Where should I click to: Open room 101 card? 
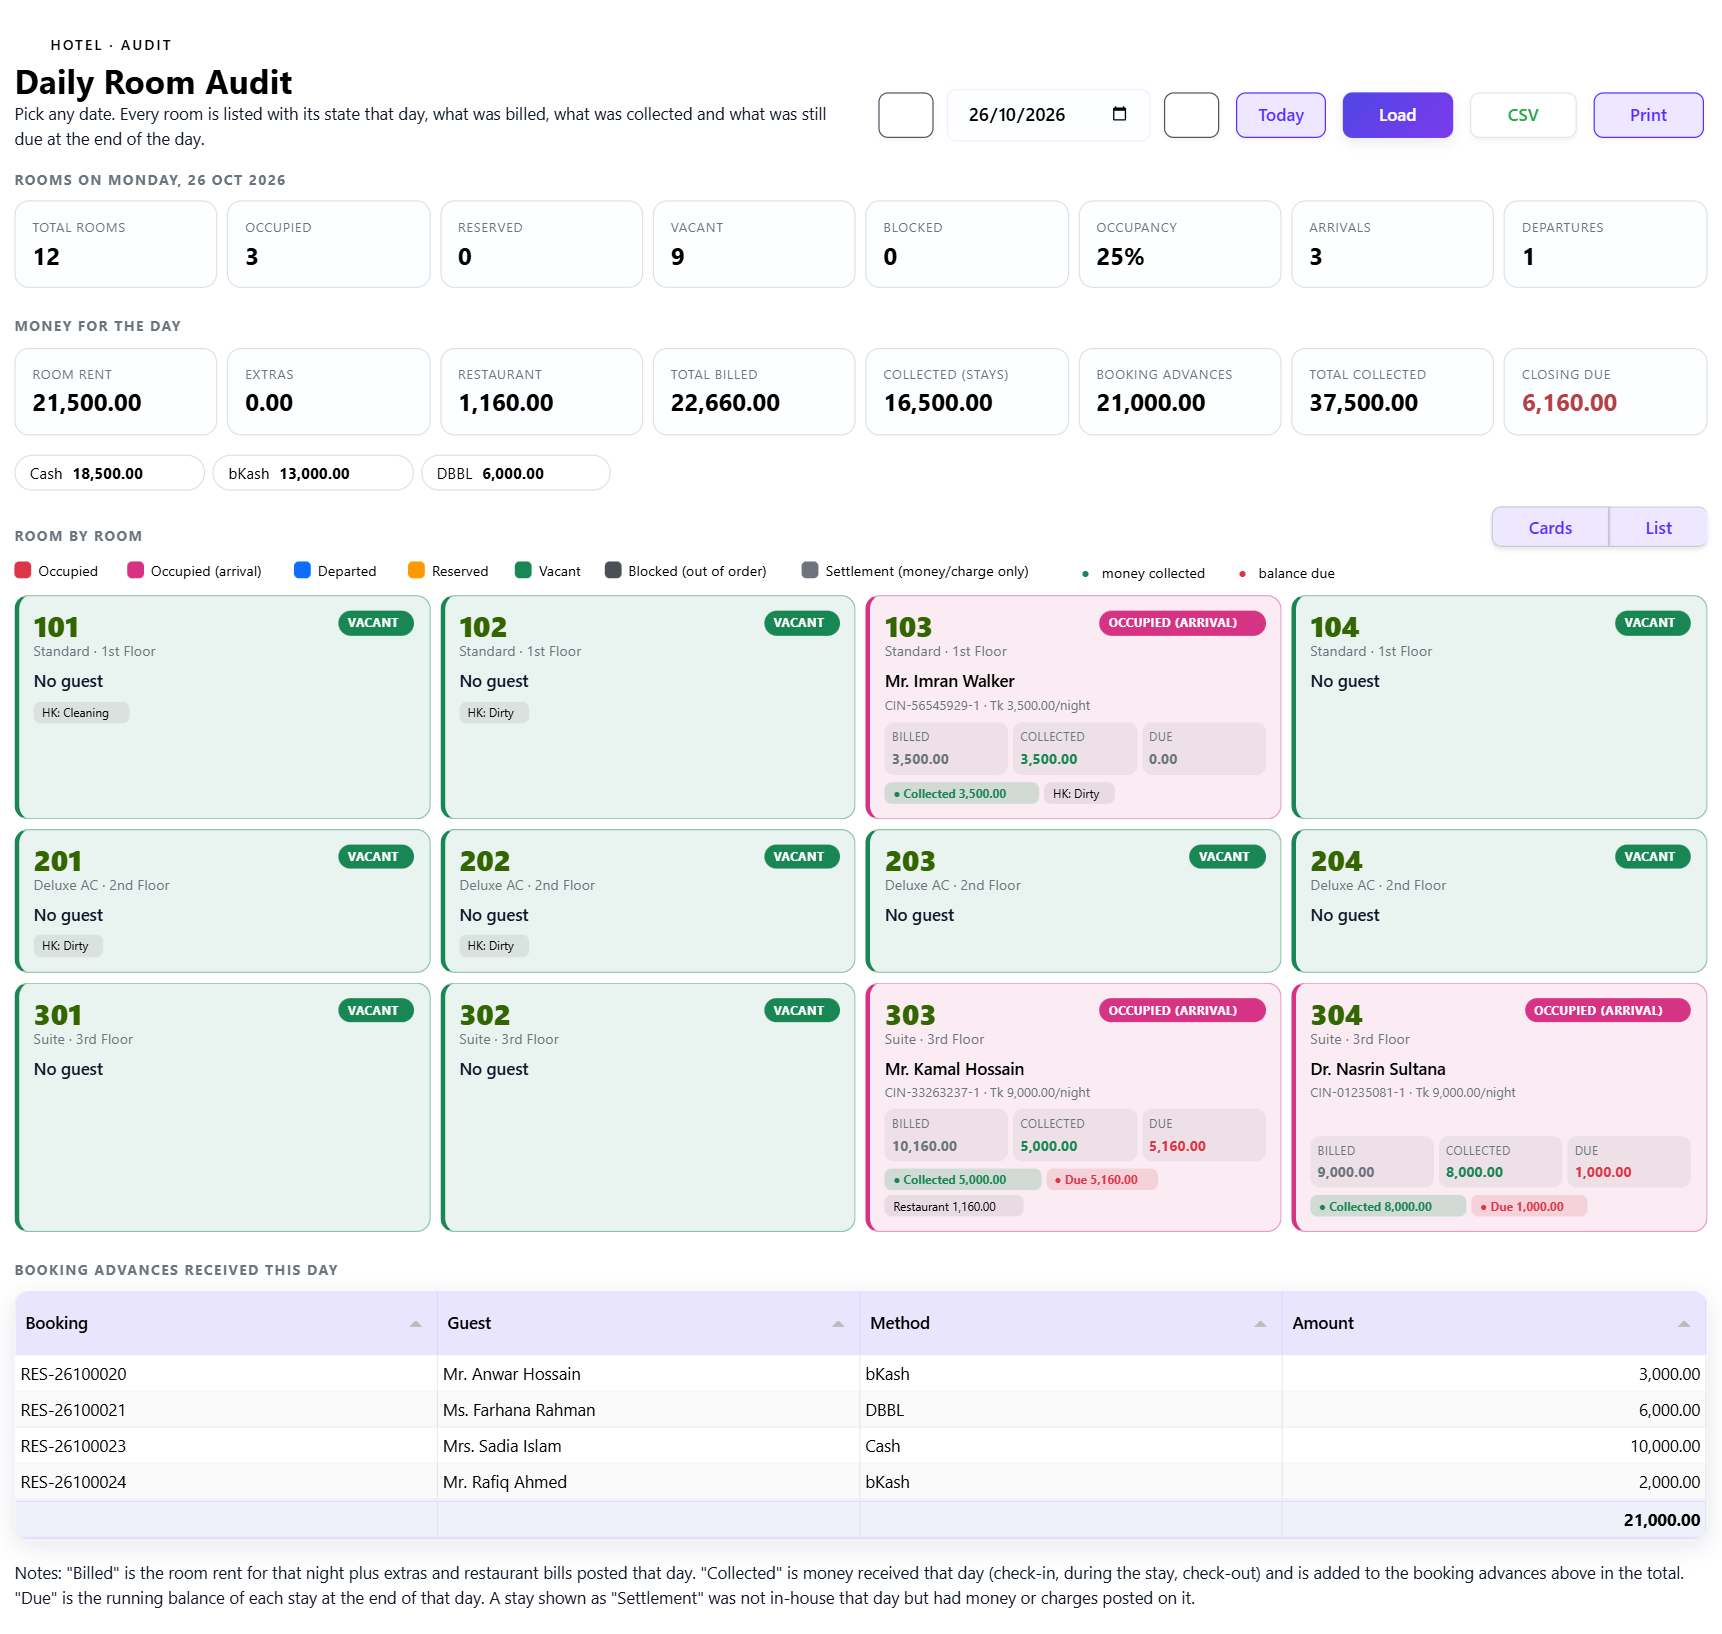coord(223,707)
